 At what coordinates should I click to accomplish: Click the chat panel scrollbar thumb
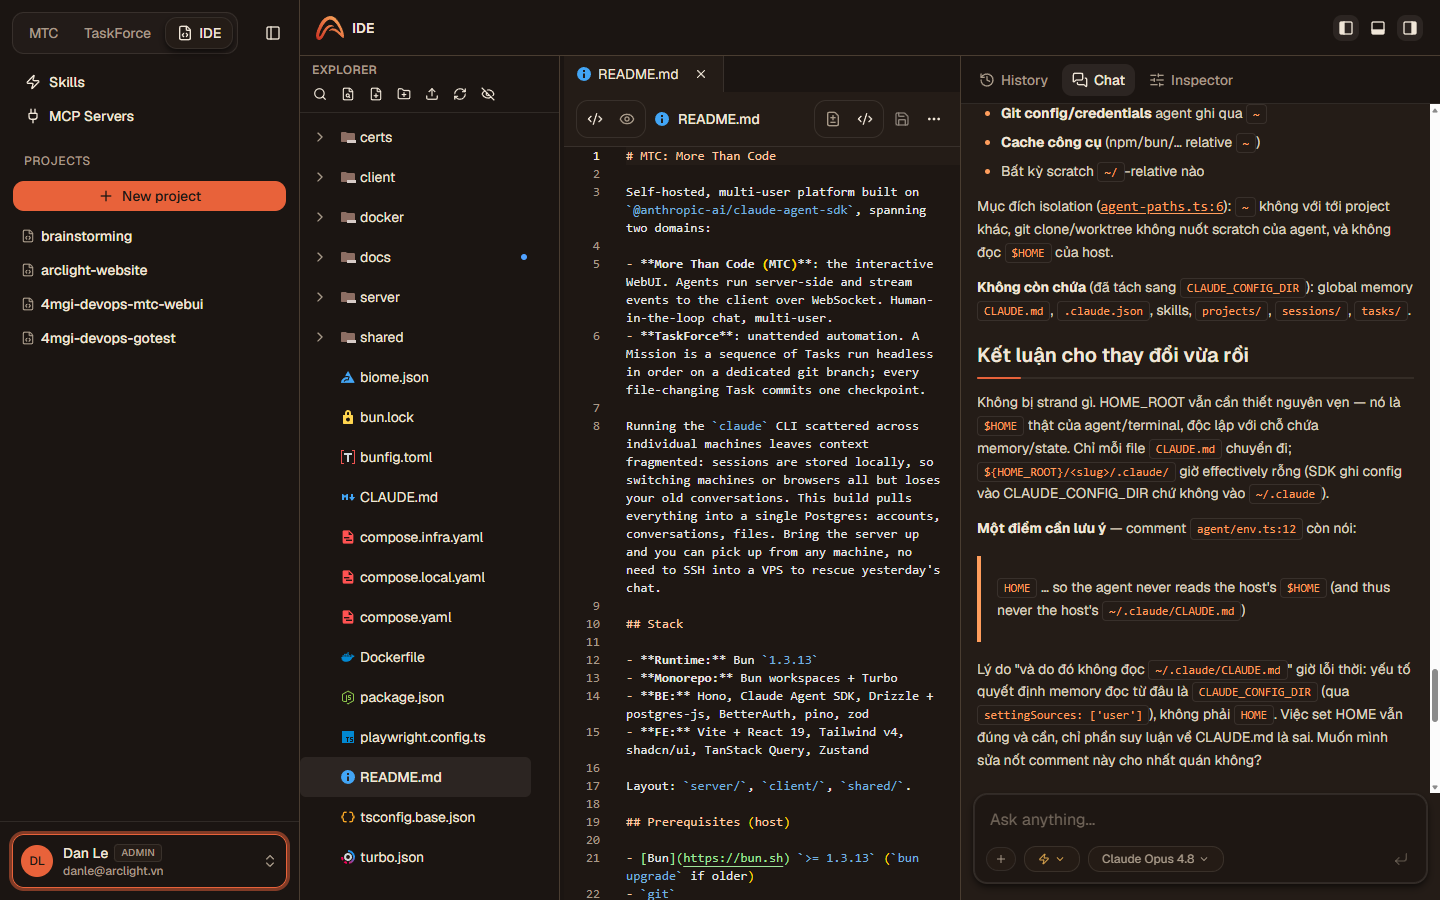1435,695
